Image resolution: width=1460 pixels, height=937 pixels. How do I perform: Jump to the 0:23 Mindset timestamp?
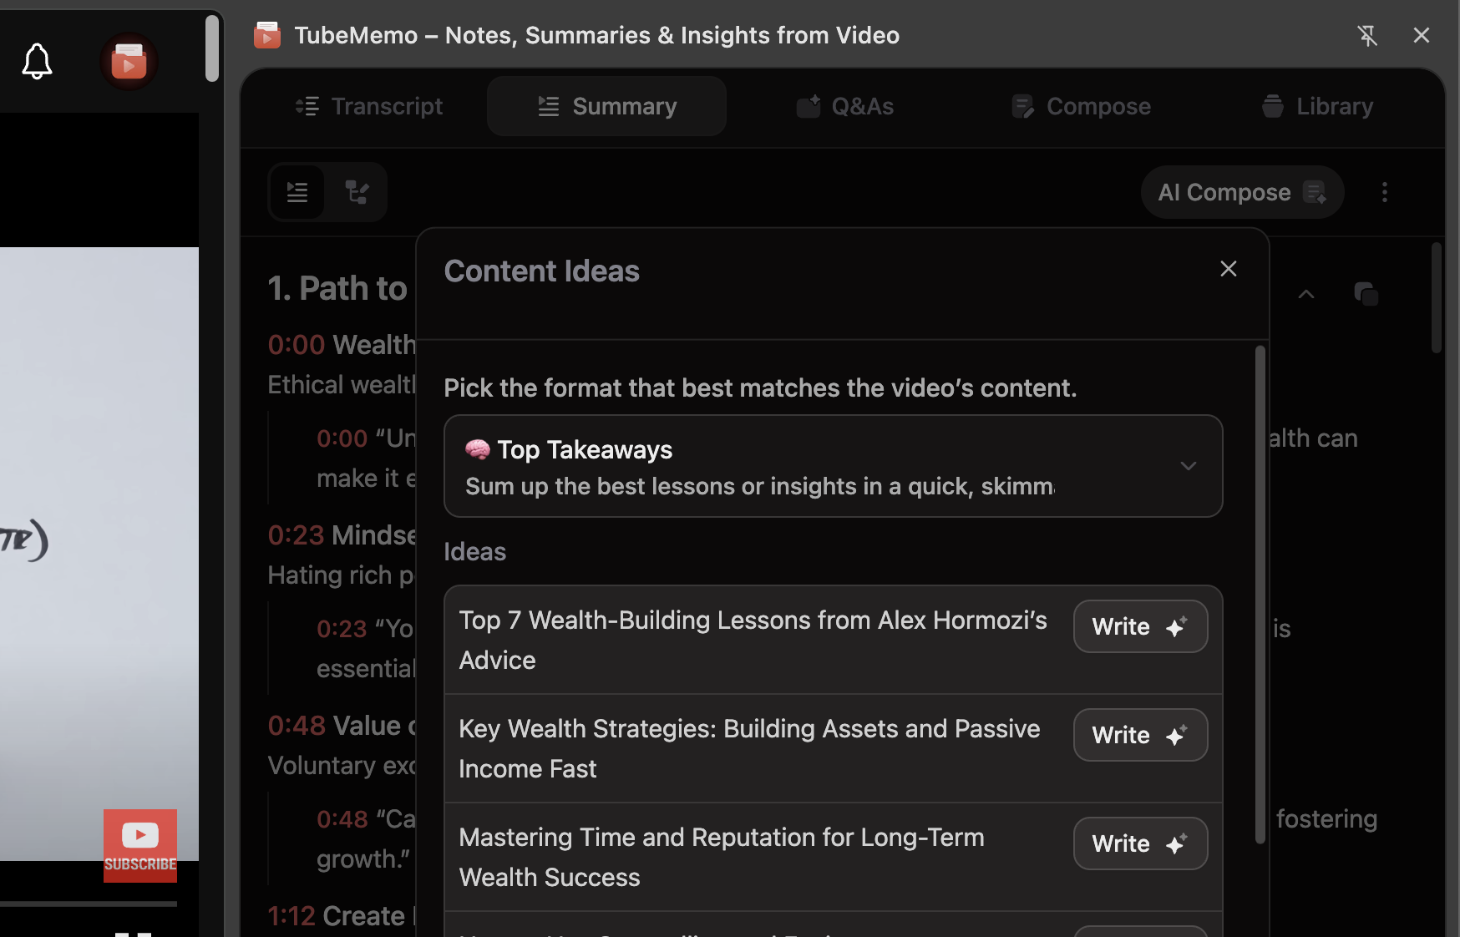296,535
